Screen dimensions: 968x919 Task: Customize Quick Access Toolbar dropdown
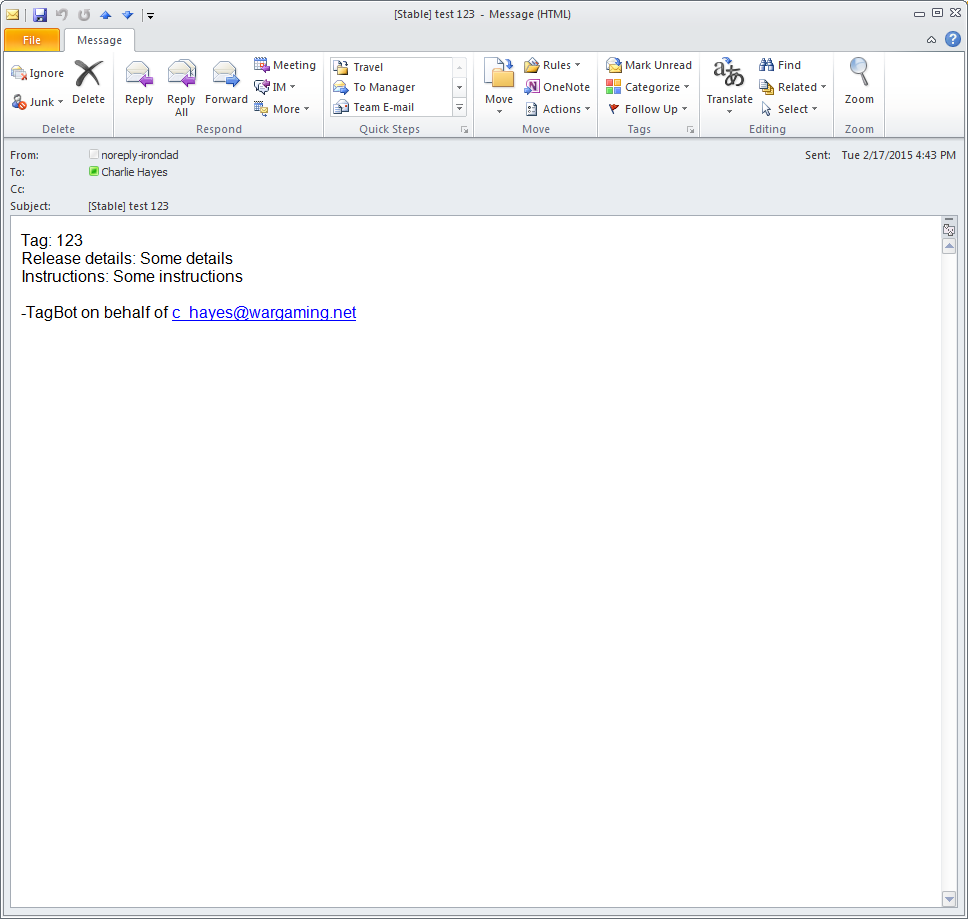[150, 15]
